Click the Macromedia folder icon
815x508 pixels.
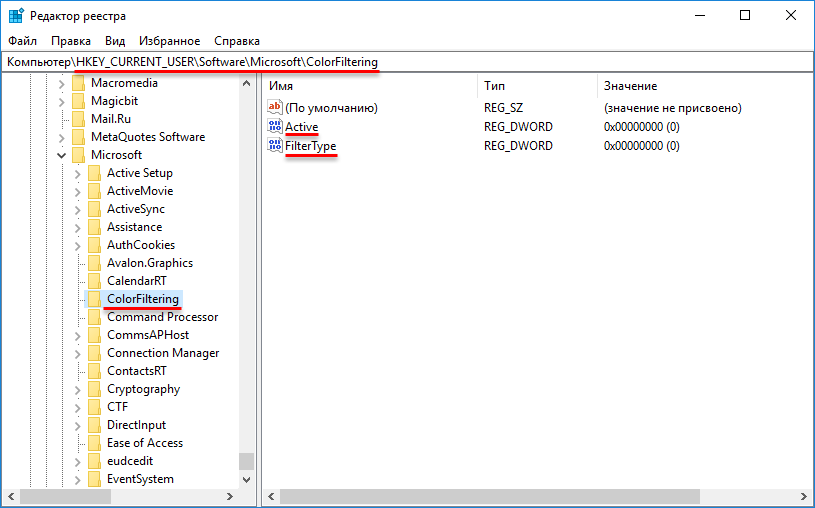[79, 83]
